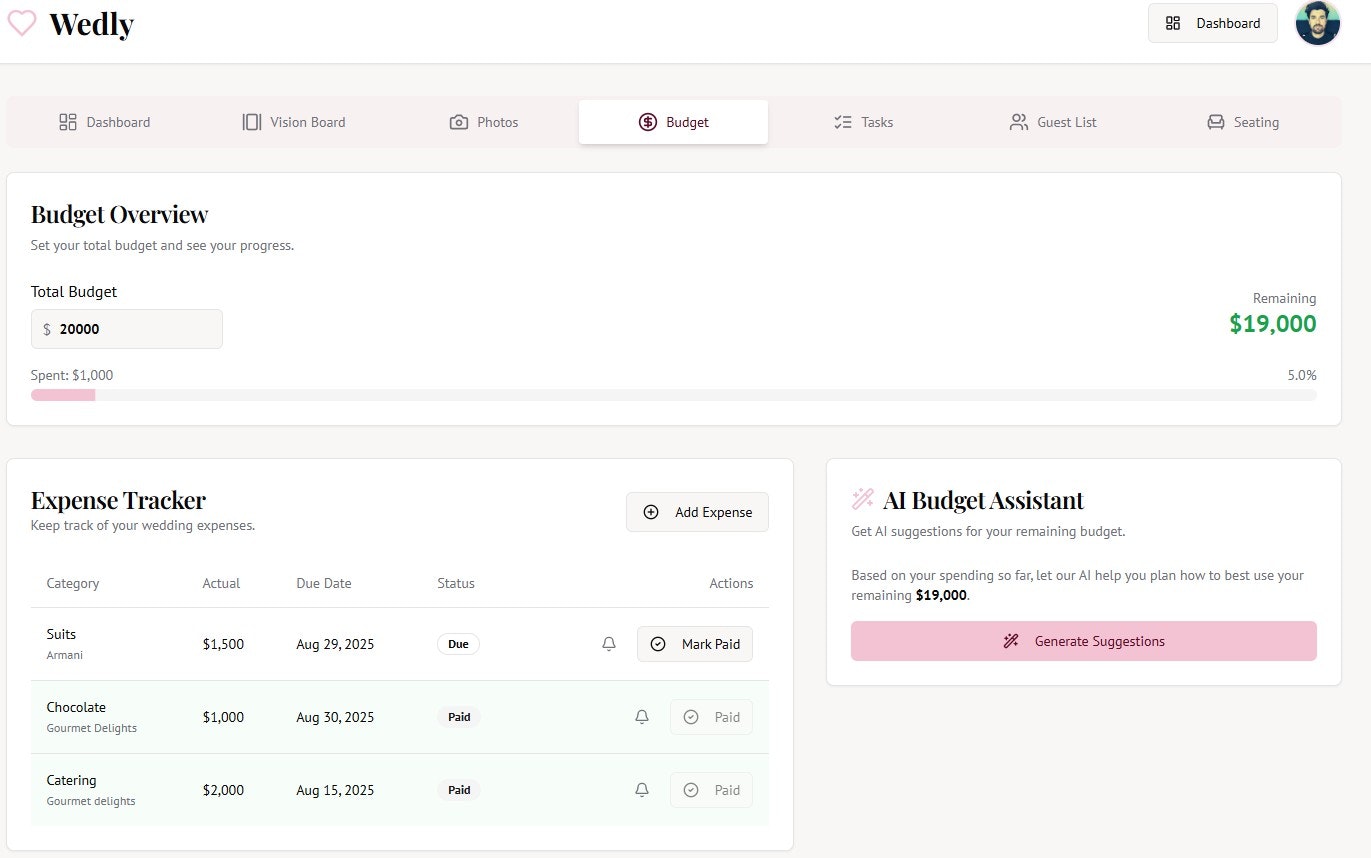1371x858 pixels.
Task: Open the user profile avatar
Action: [x=1317, y=23]
